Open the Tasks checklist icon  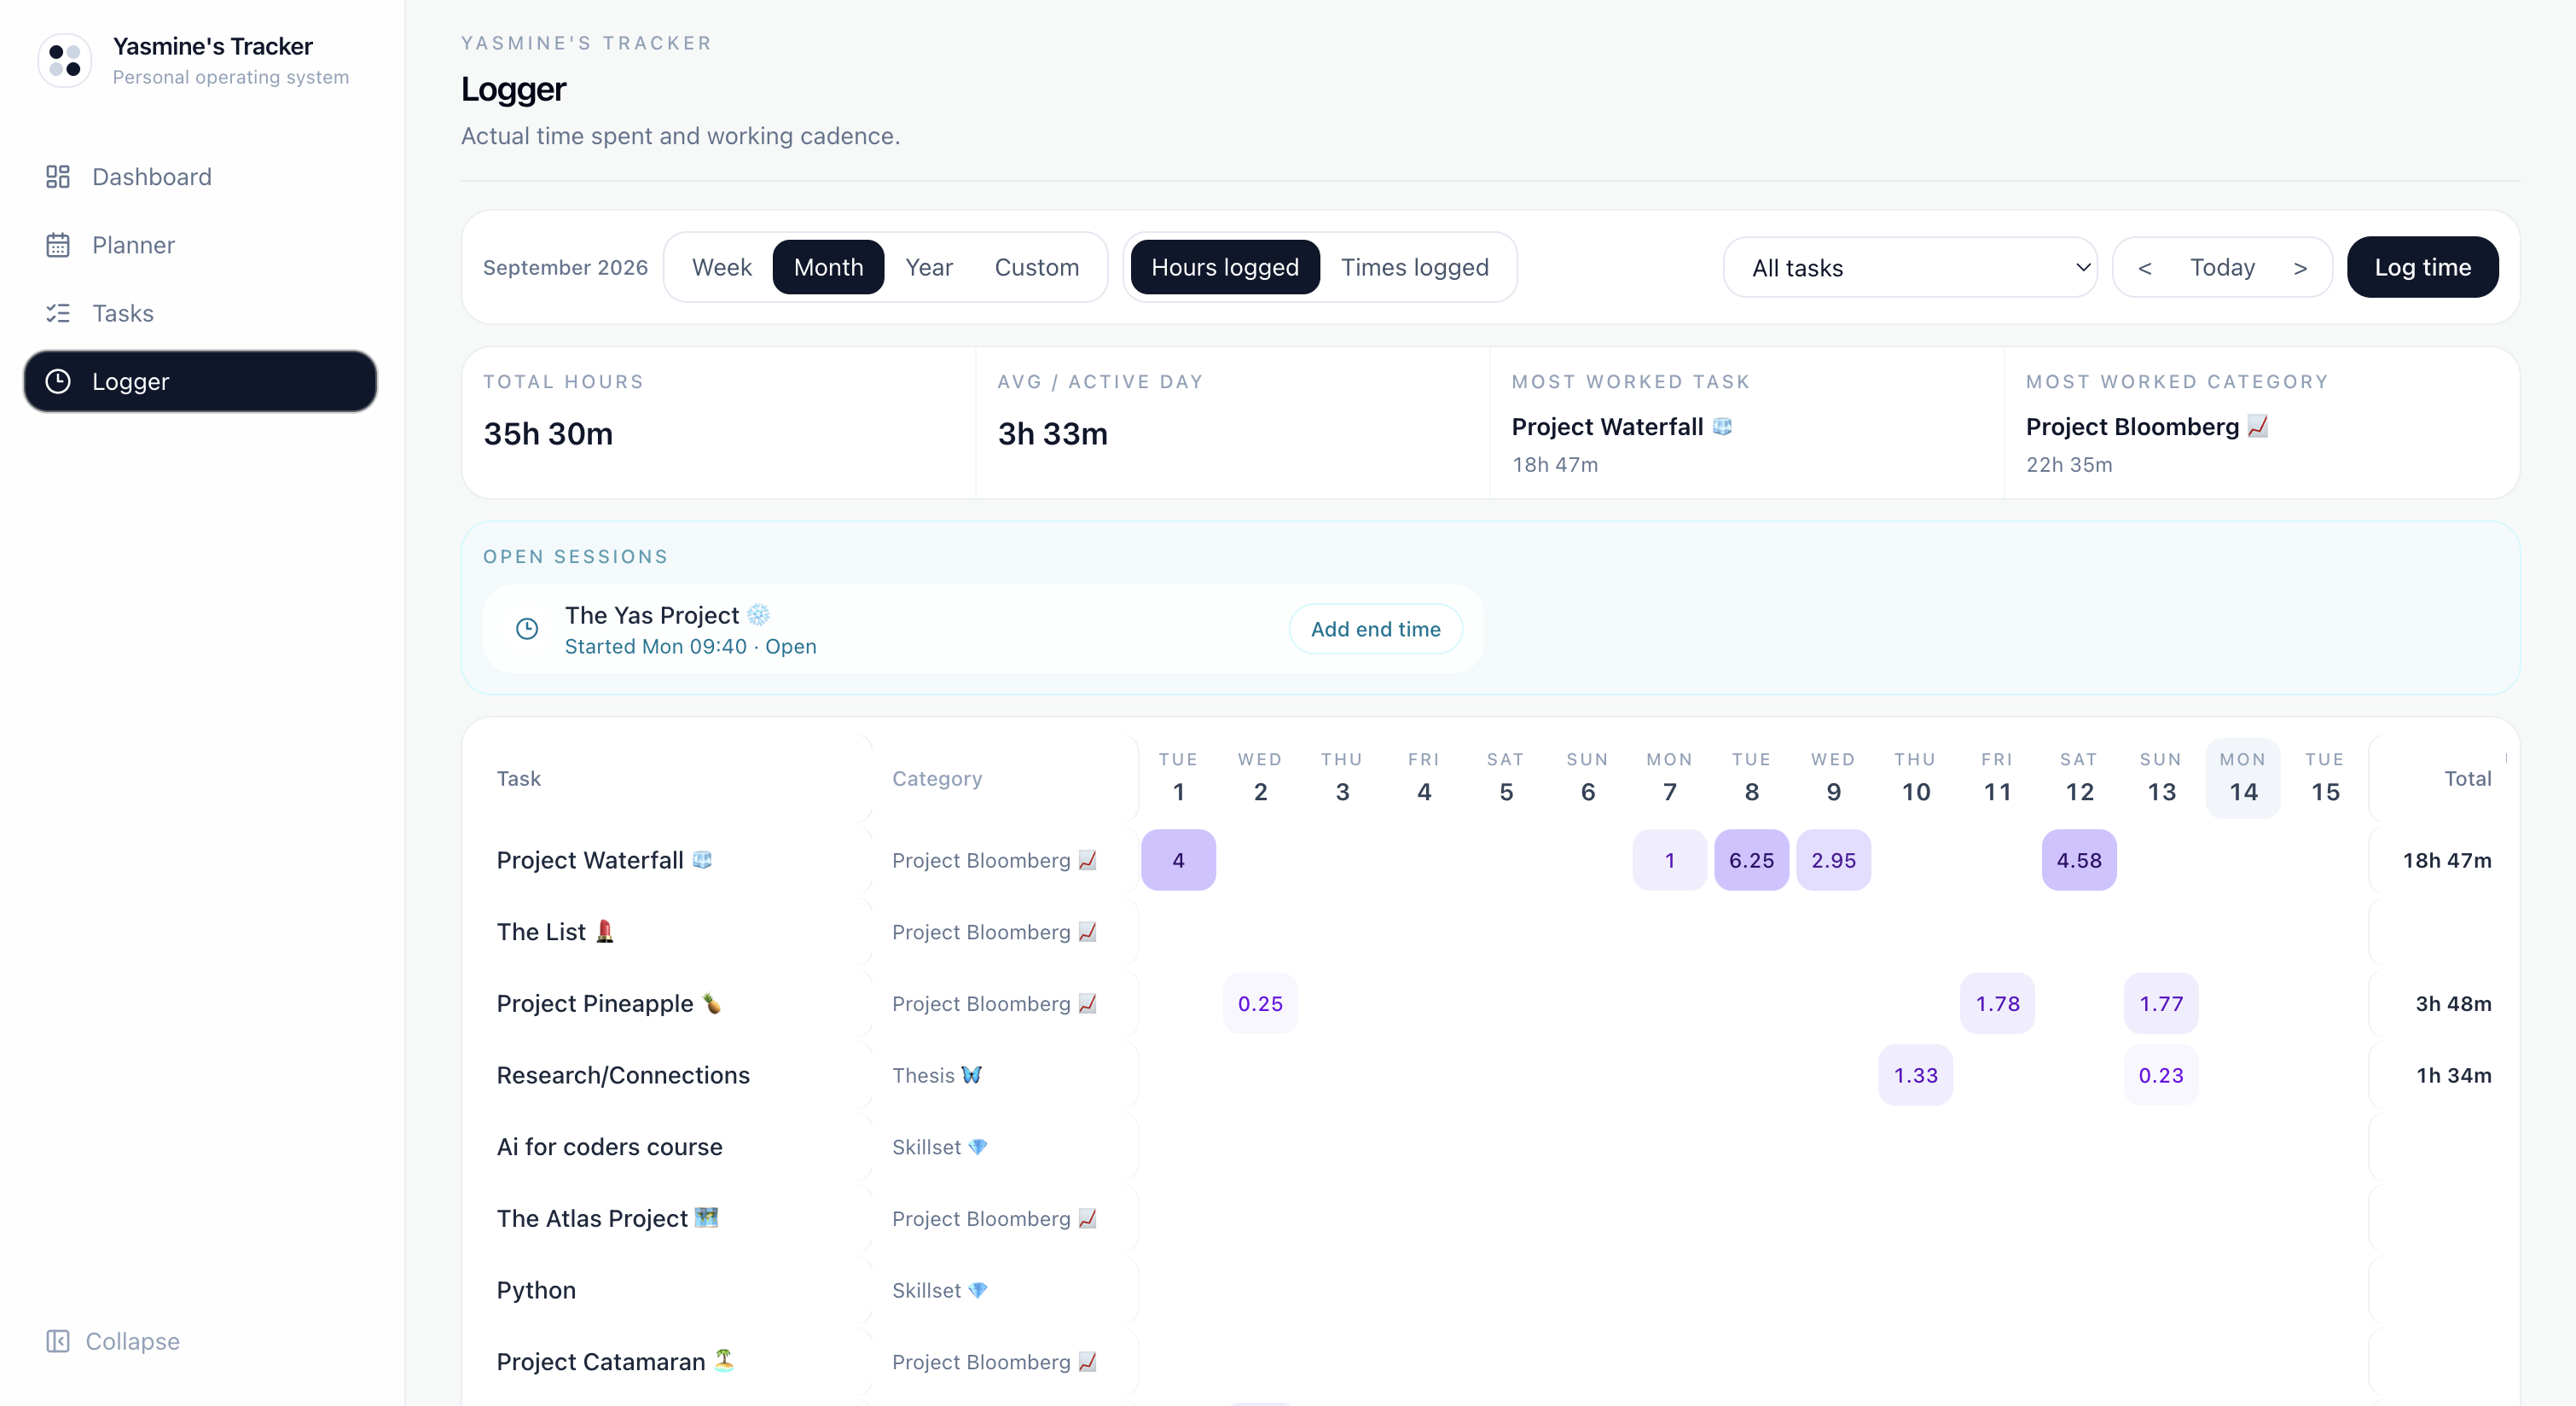pyautogui.click(x=58, y=313)
